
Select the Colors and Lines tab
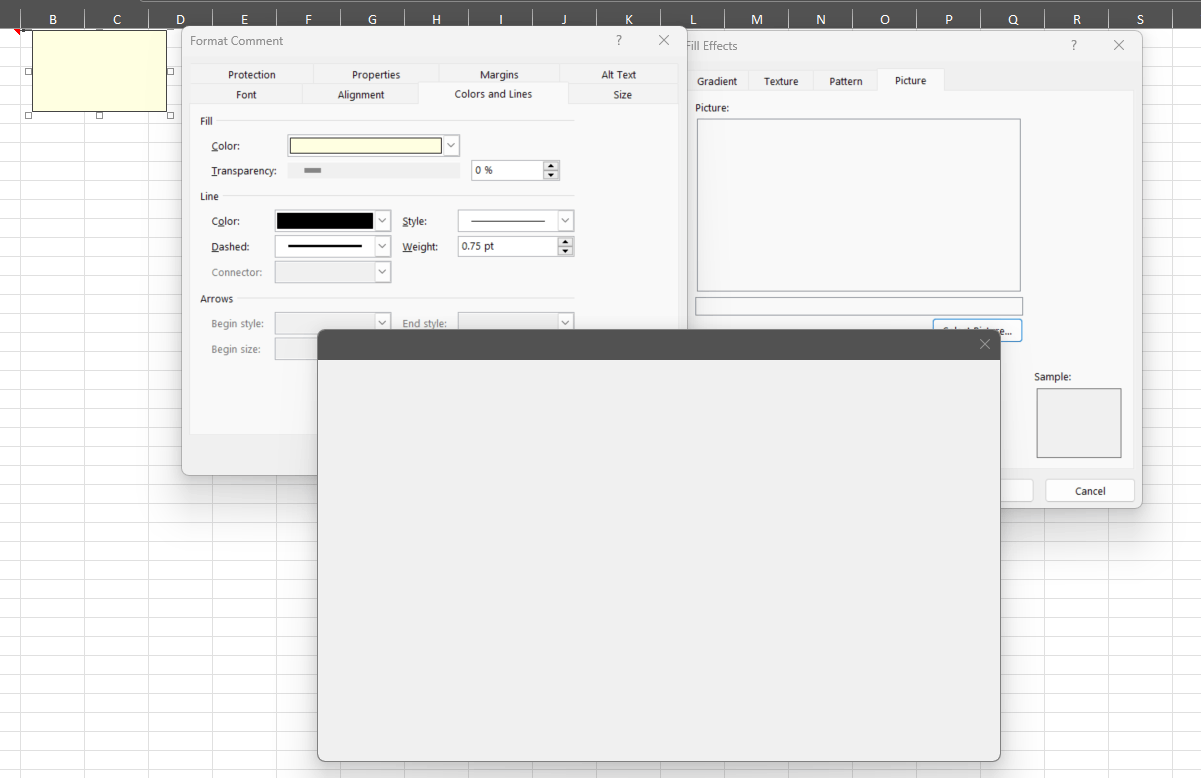pyautogui.click(x=493, y=94)
